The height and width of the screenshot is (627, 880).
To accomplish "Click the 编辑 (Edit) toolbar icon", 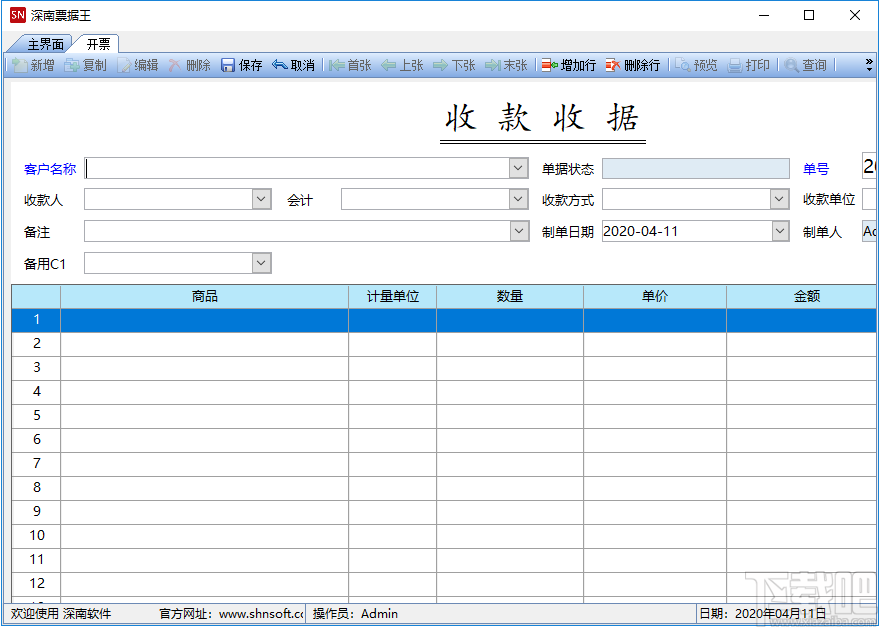I will point(138,65).
